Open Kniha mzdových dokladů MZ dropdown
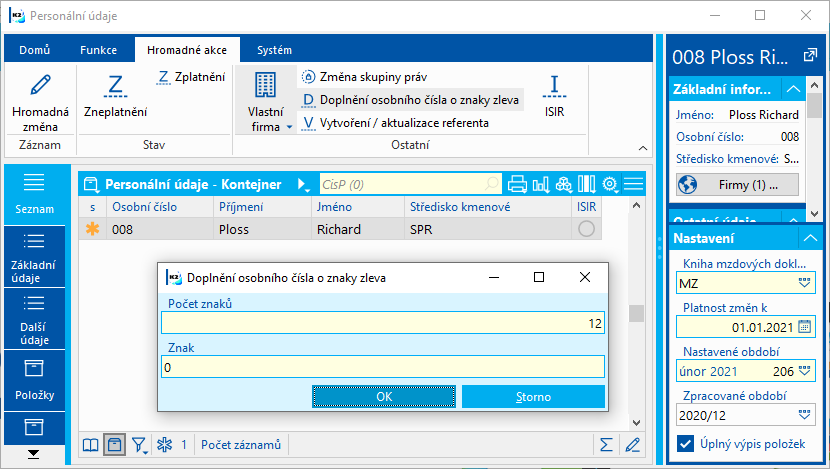Image resolution: width=830 pixels, height=469 pixels. click(804, 283)
